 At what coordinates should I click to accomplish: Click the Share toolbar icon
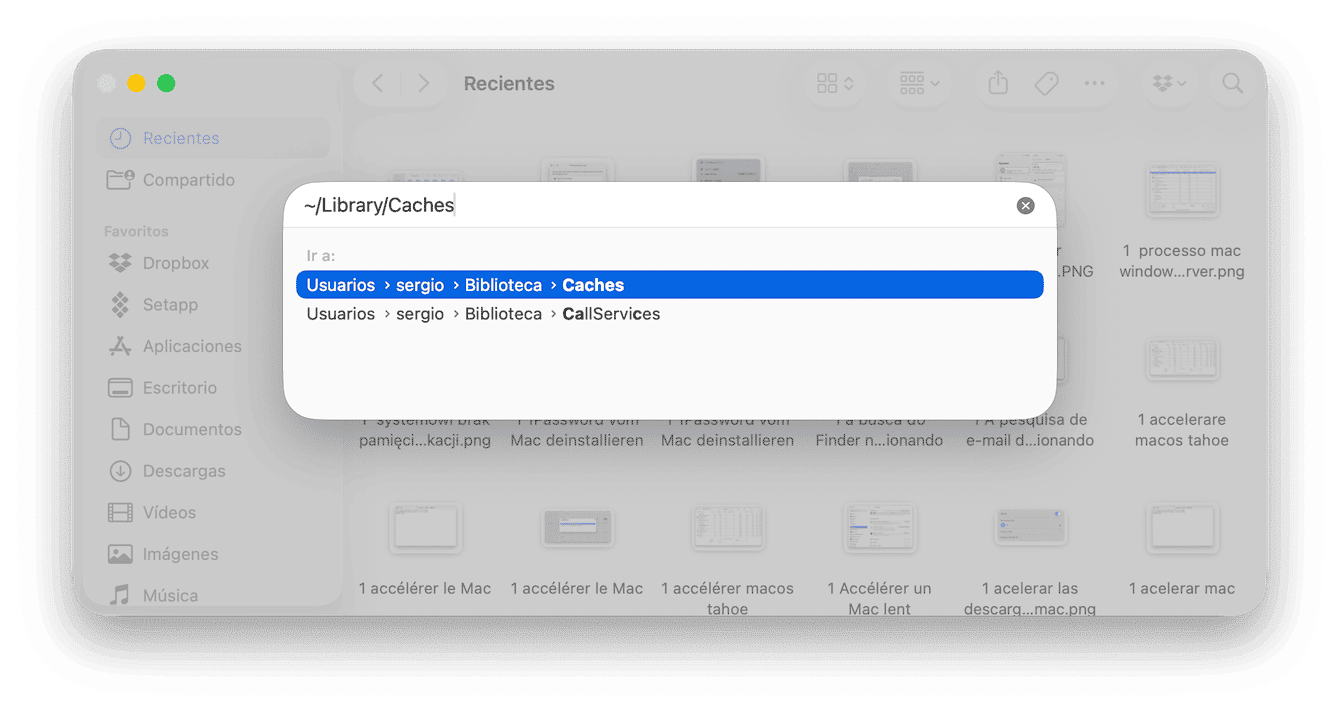[x=998, y=83]
